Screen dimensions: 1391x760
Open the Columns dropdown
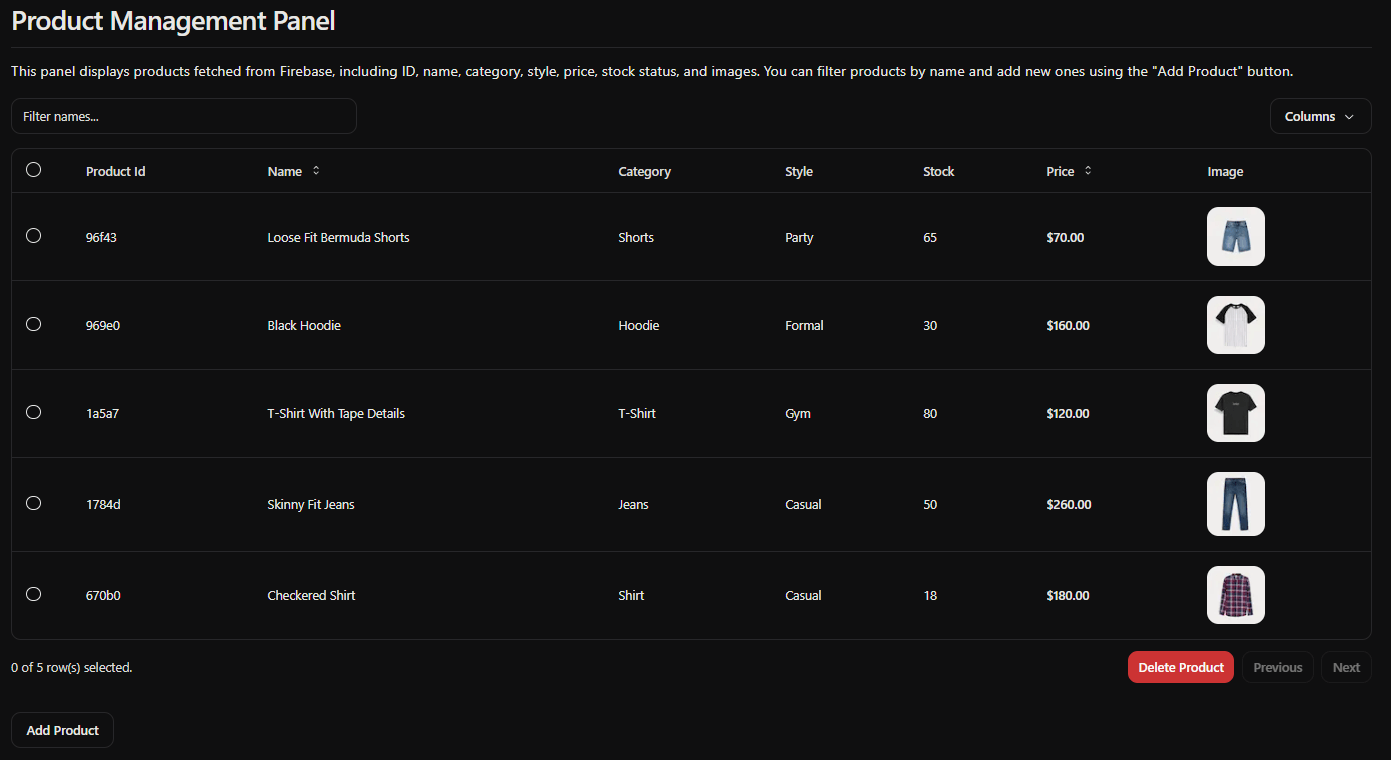(x=1320, y=116)
